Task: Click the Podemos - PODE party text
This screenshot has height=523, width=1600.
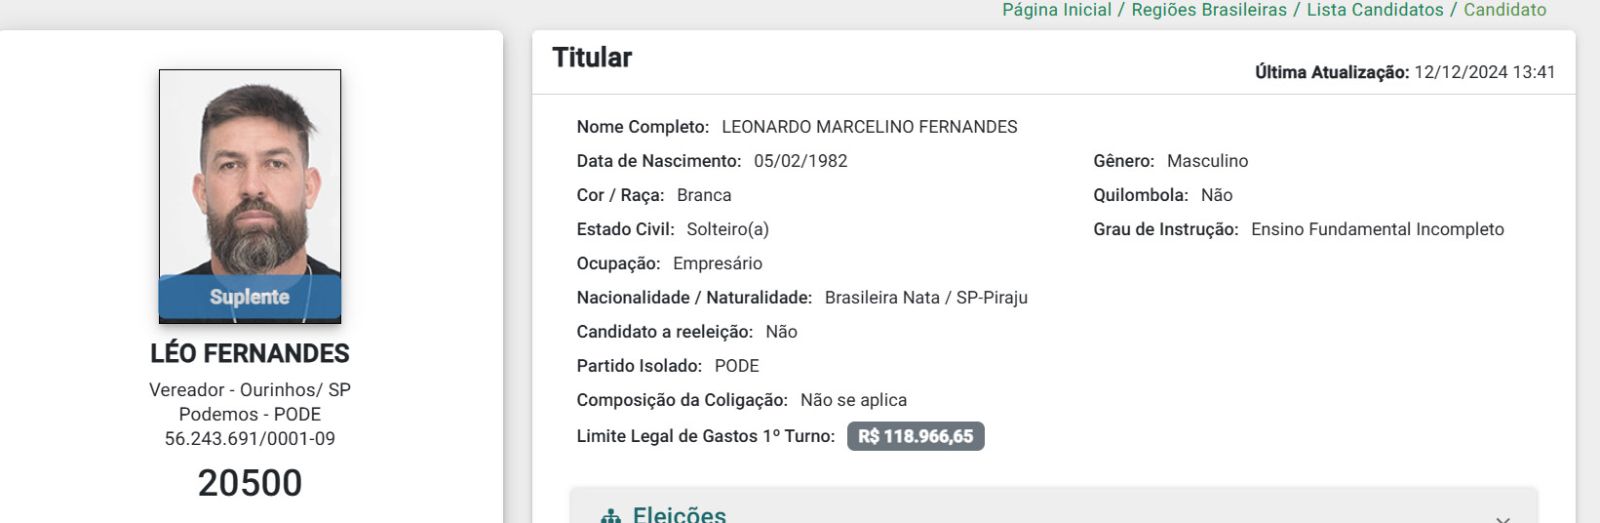Action: 250,414
